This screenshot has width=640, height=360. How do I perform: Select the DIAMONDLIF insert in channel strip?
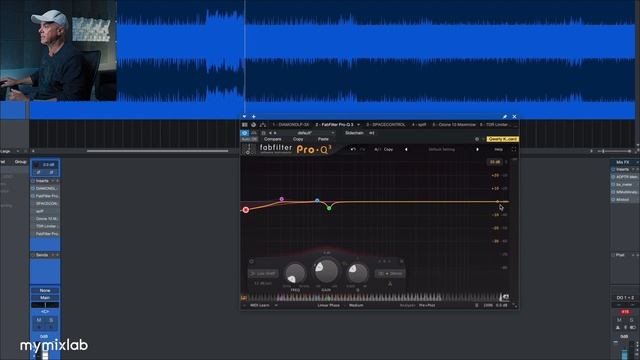coord(46,189)
